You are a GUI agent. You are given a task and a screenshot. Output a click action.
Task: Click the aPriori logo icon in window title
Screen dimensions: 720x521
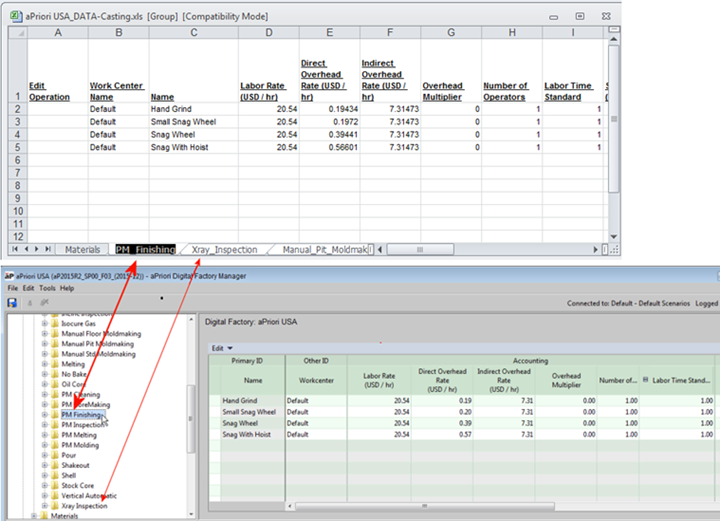[9, 276]
